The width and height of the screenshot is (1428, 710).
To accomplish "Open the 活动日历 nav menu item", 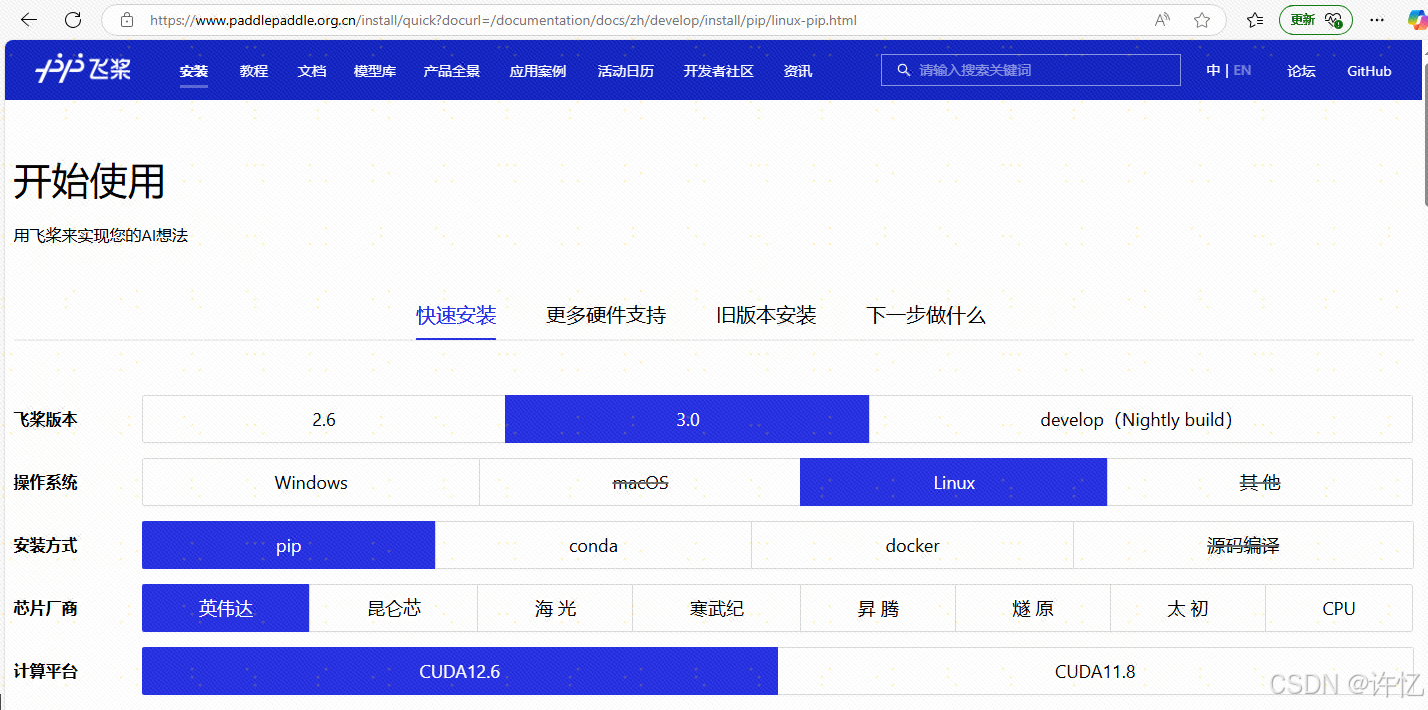I will (626, 71).
